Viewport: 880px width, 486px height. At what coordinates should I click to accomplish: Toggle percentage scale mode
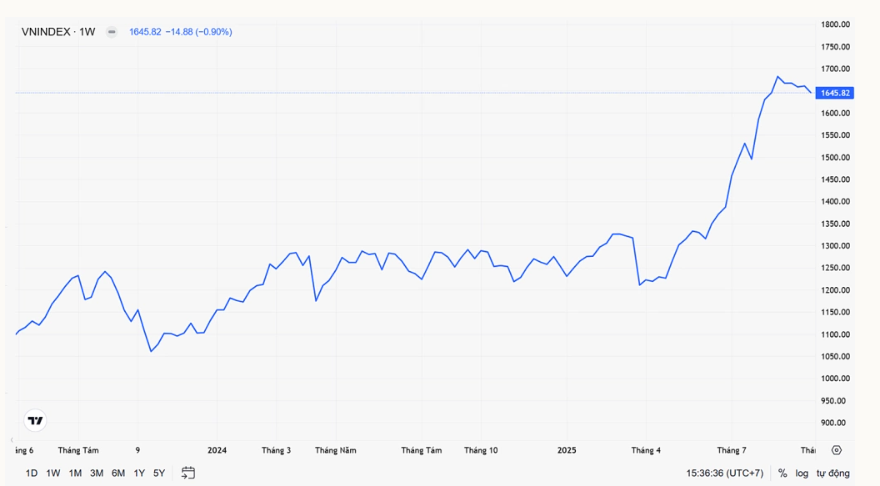[782, 473]
